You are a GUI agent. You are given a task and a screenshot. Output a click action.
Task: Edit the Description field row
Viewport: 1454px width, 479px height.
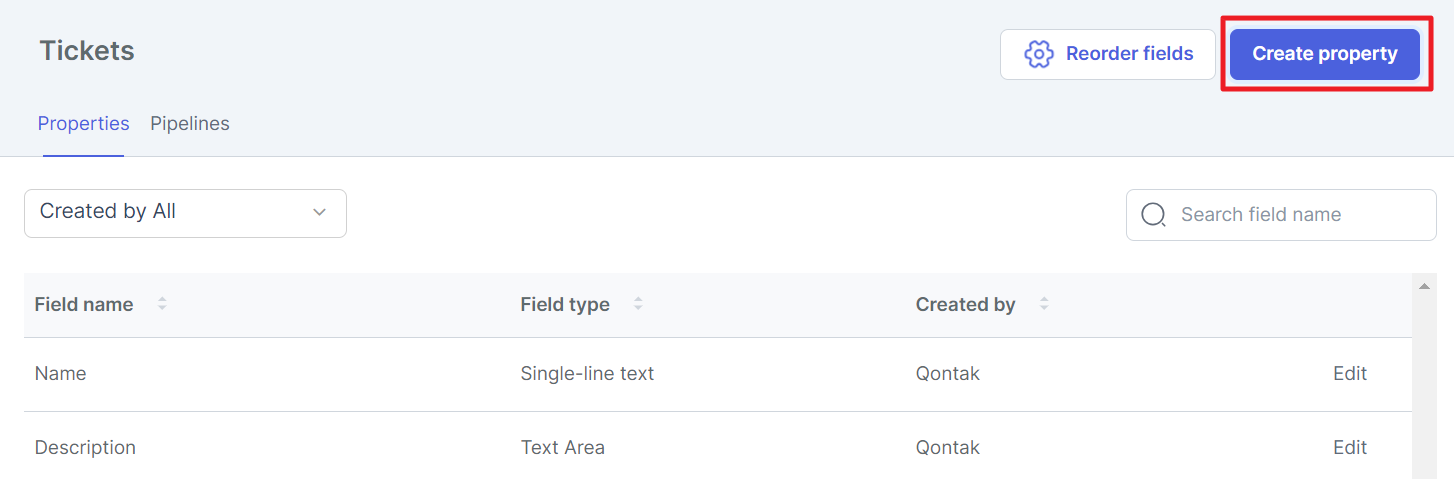click(x=1350, y=448)
